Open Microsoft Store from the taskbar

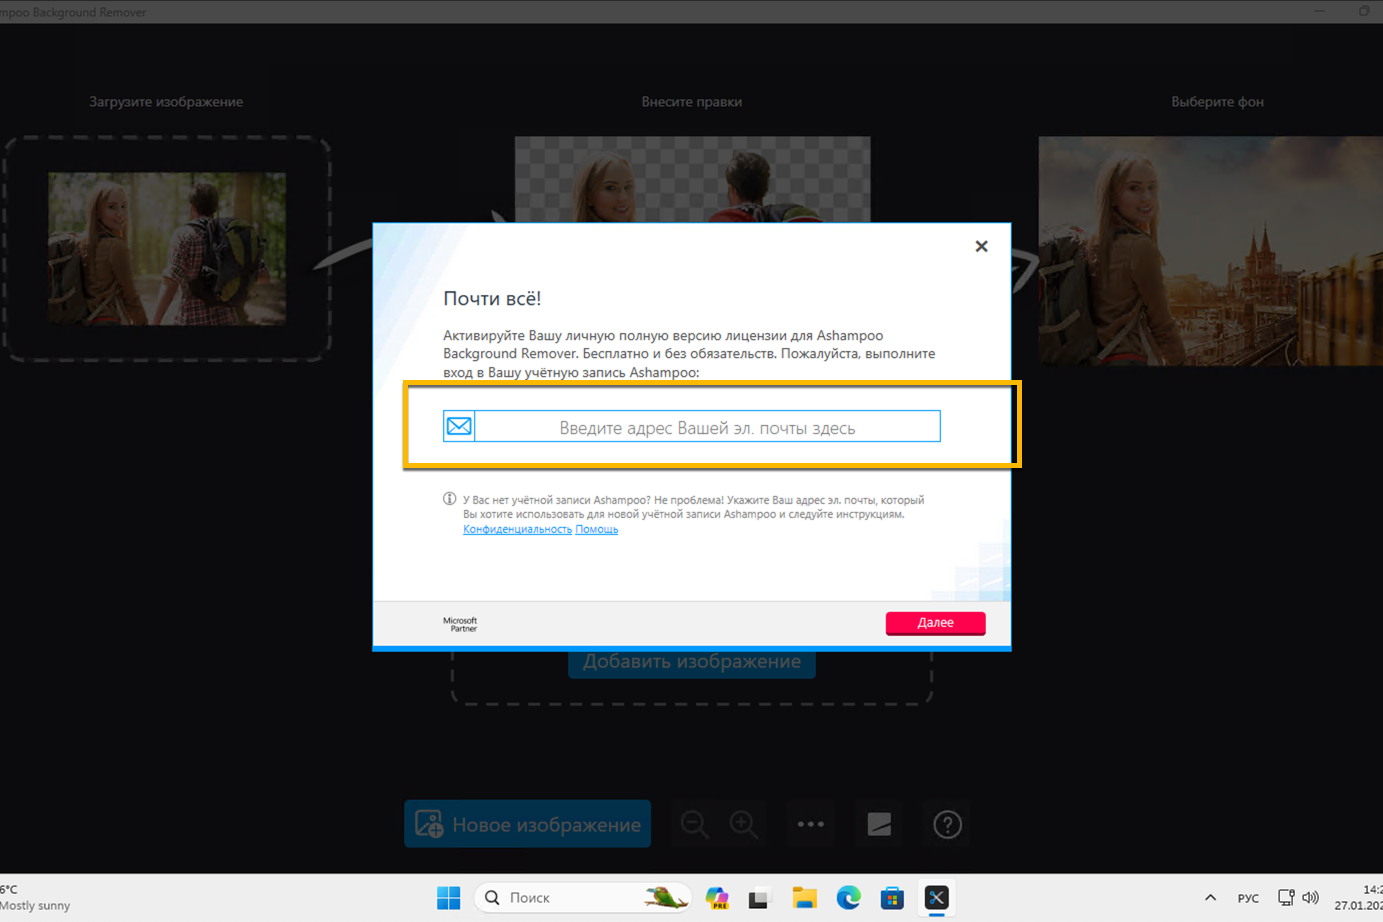click(892, 898)
